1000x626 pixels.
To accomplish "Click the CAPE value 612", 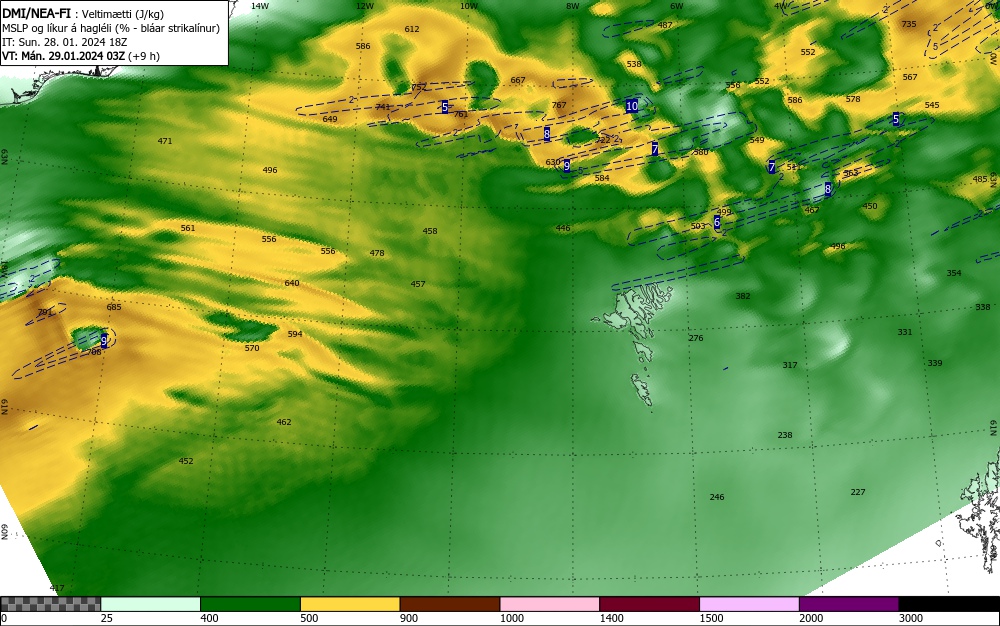I will (x=412, y=29).
